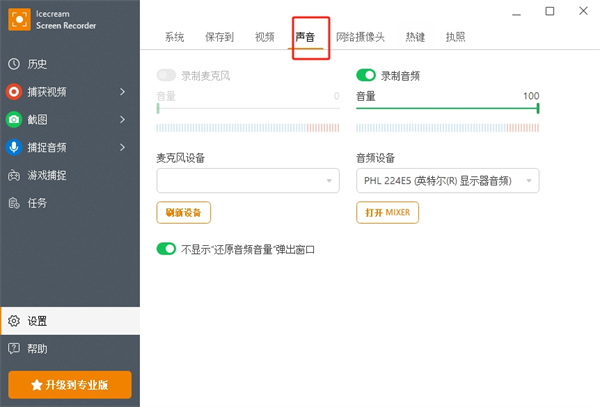The height and width of the screenshot is (407, 600).
Task: Click the green Screenshot camera icon
Action: (14, 120)
